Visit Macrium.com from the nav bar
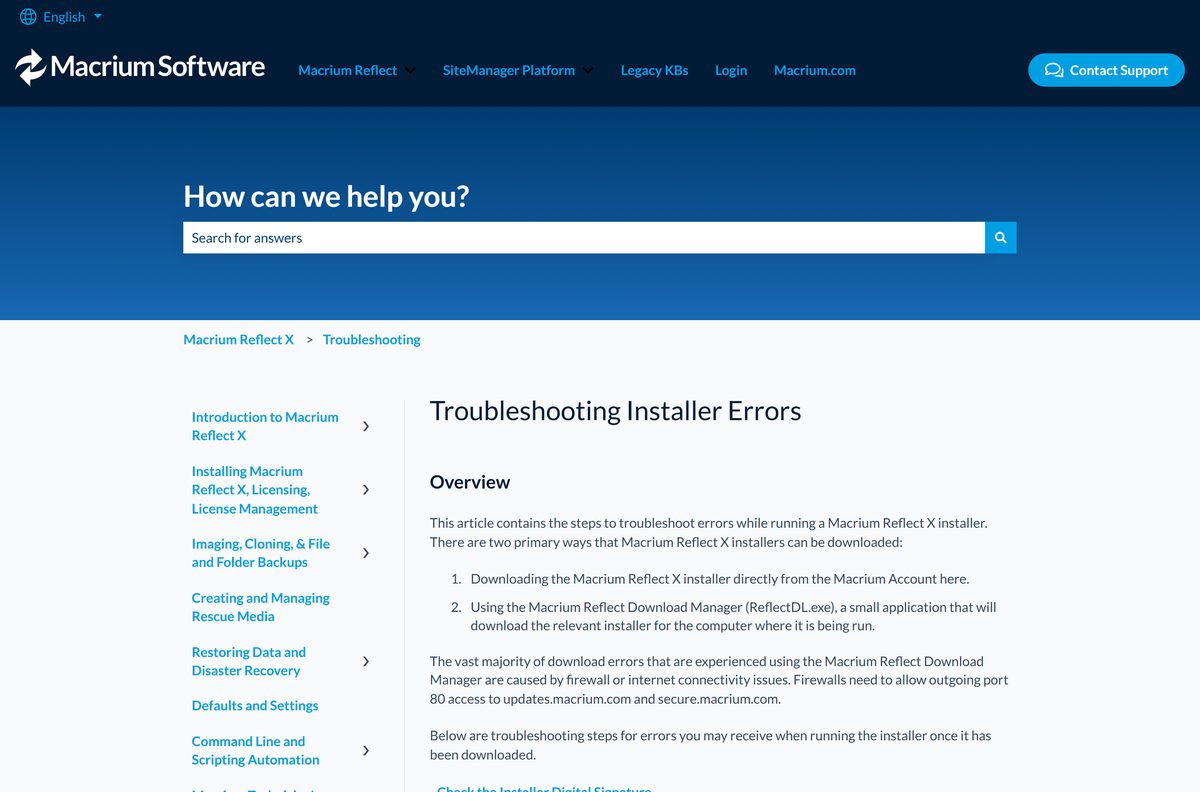 [x=814, y=70]
